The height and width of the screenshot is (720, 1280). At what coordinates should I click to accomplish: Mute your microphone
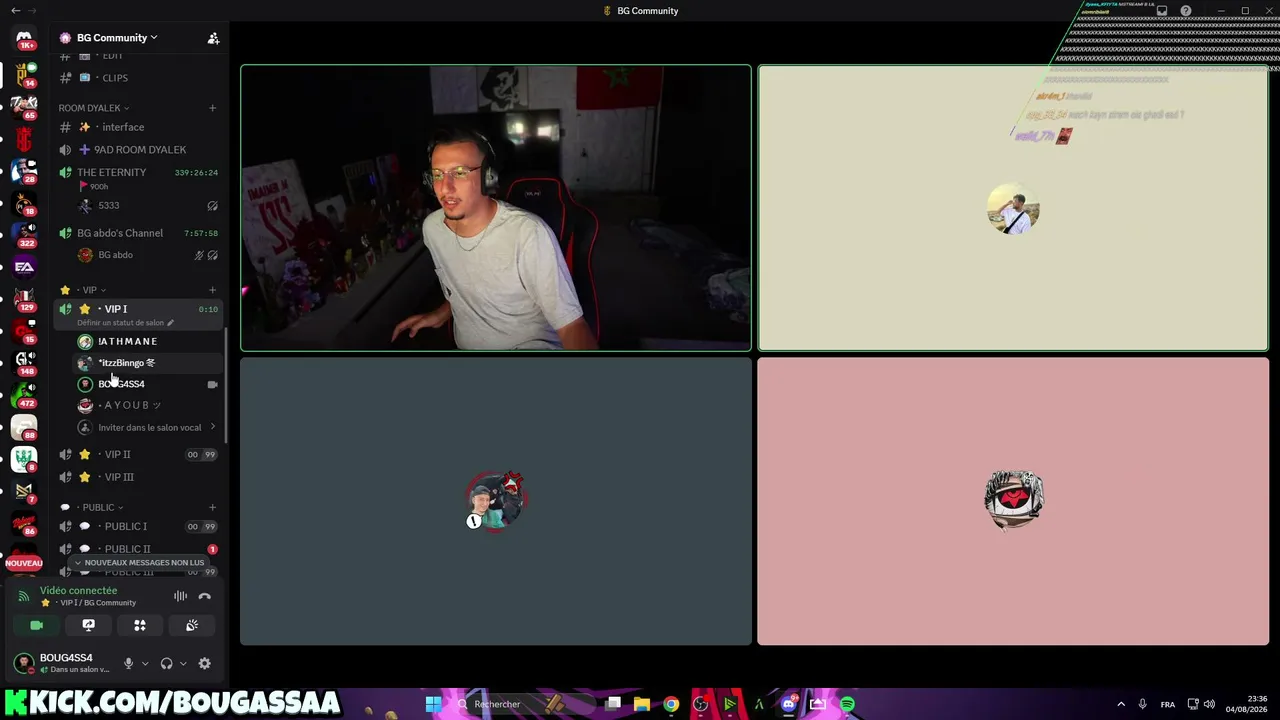click(x=128, y=663)
